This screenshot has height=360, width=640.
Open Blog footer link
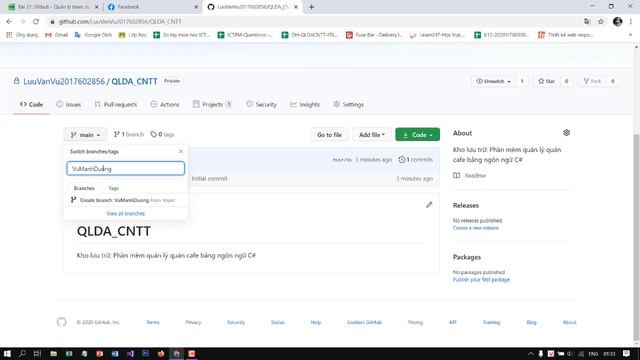point(531,322)
